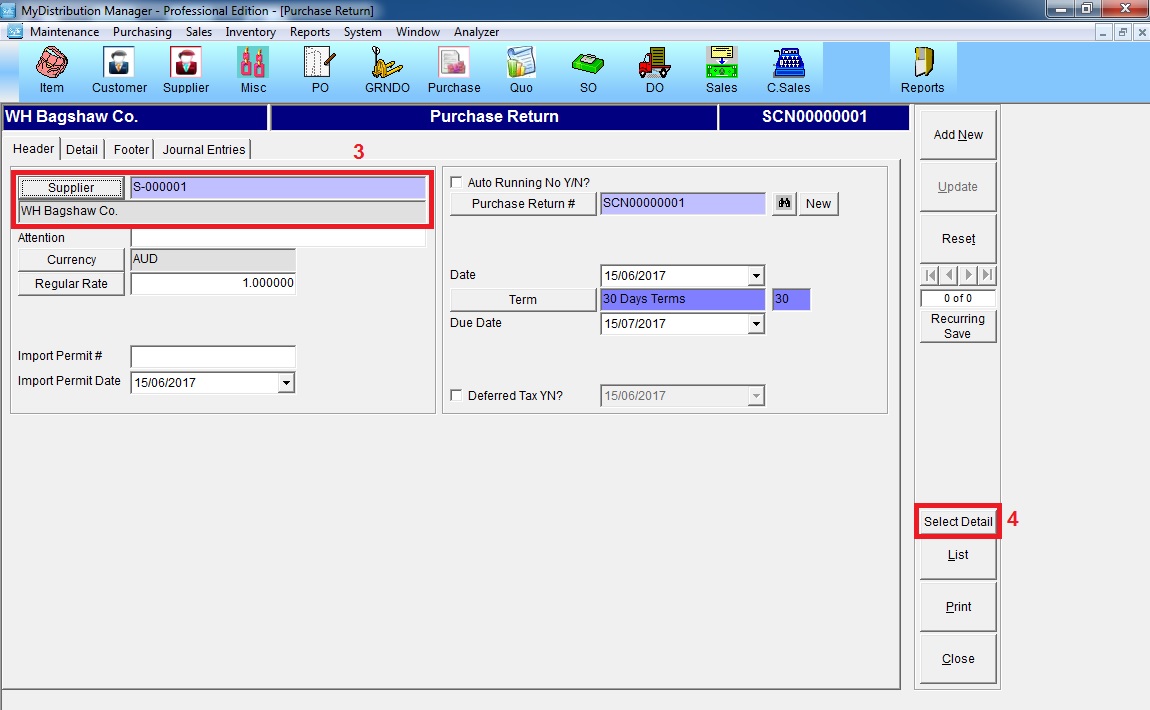Open the Reports toolbar icon
This screenshot has height=710, width=1150.
coord(922,69)
